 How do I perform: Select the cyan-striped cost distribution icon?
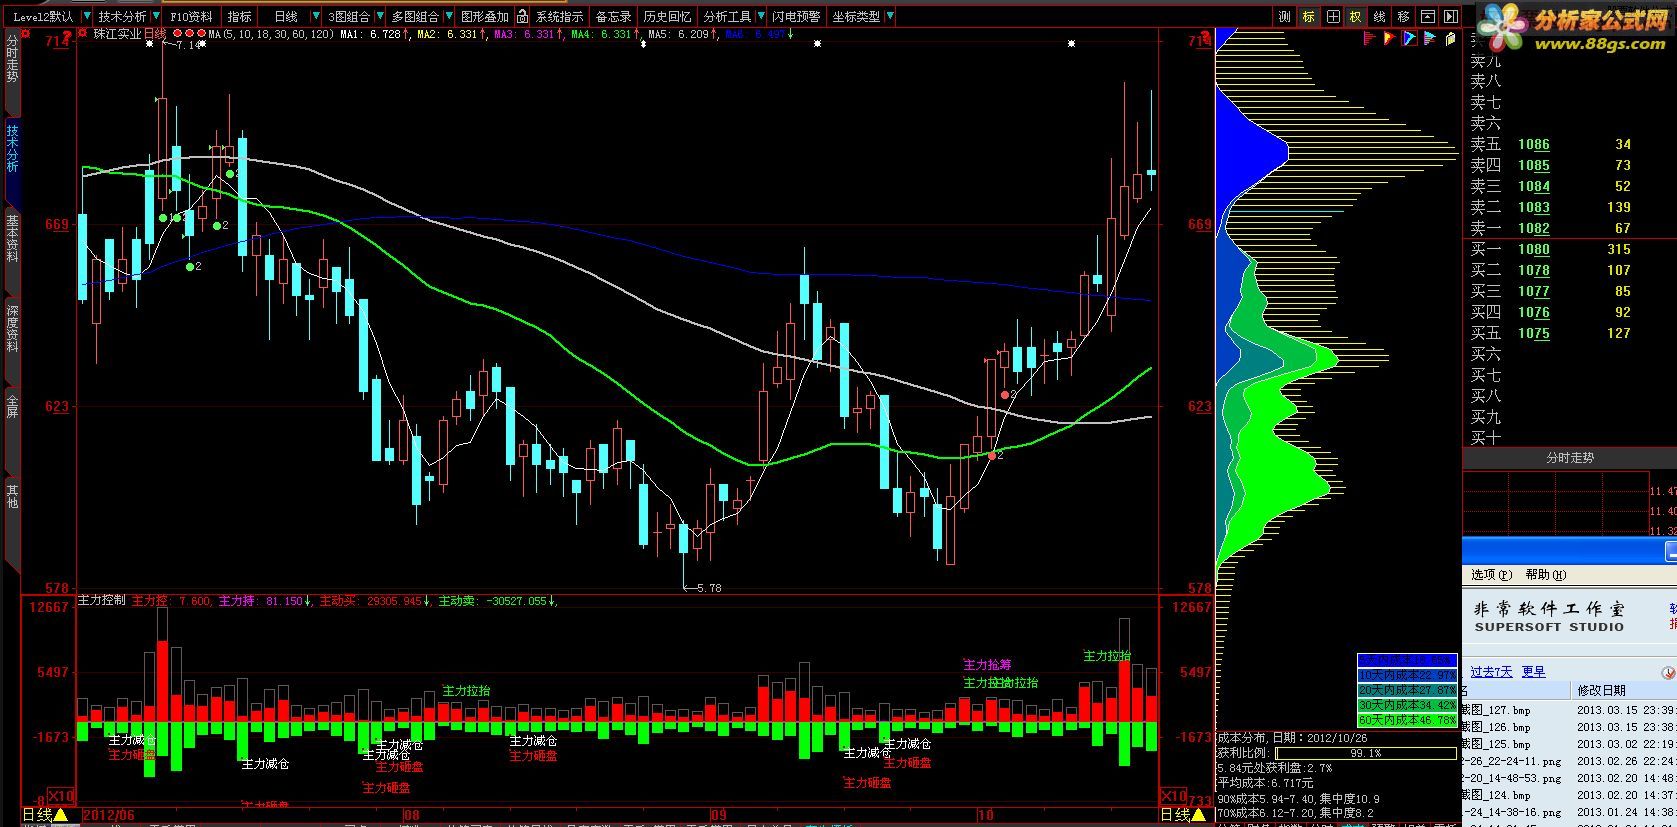pos(1430,38)
